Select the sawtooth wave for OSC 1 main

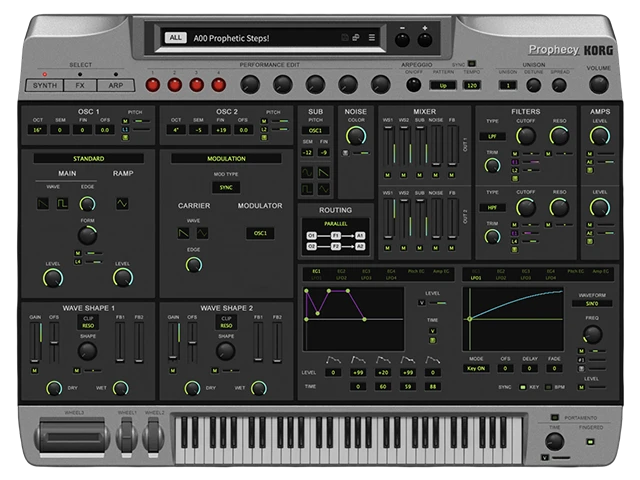tap(43, 203)
